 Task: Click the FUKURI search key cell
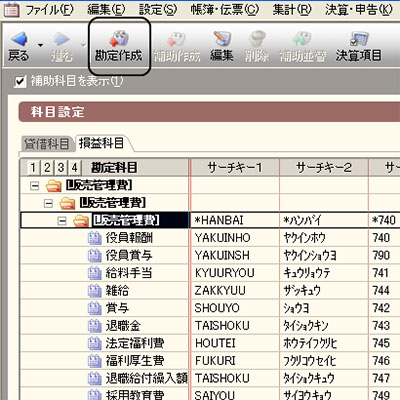(x=235, y=361)
